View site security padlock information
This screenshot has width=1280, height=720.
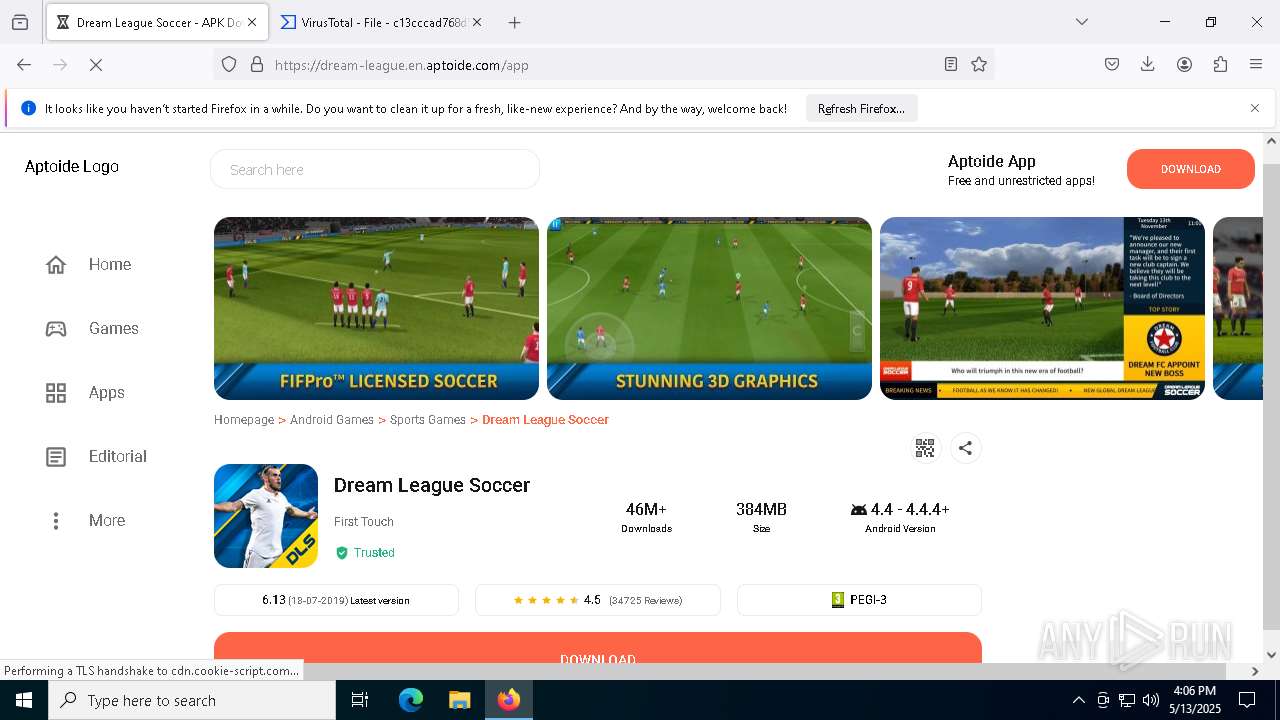[x=257, y=64]
